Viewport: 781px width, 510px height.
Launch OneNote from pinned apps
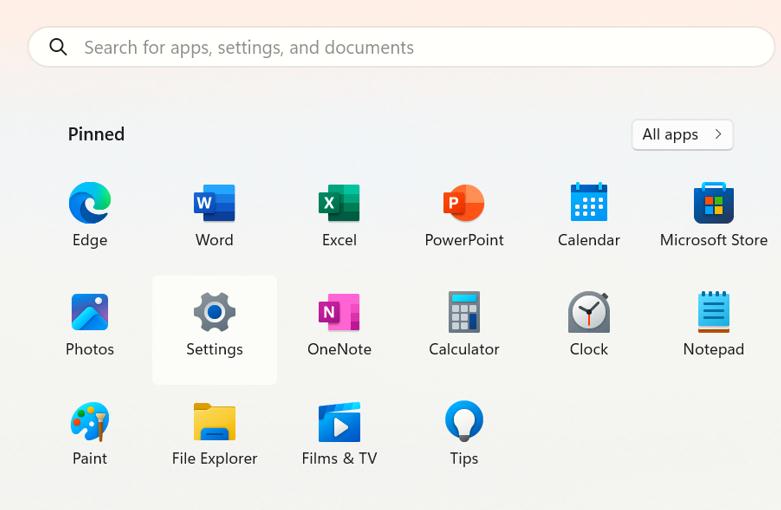(339, 313)
